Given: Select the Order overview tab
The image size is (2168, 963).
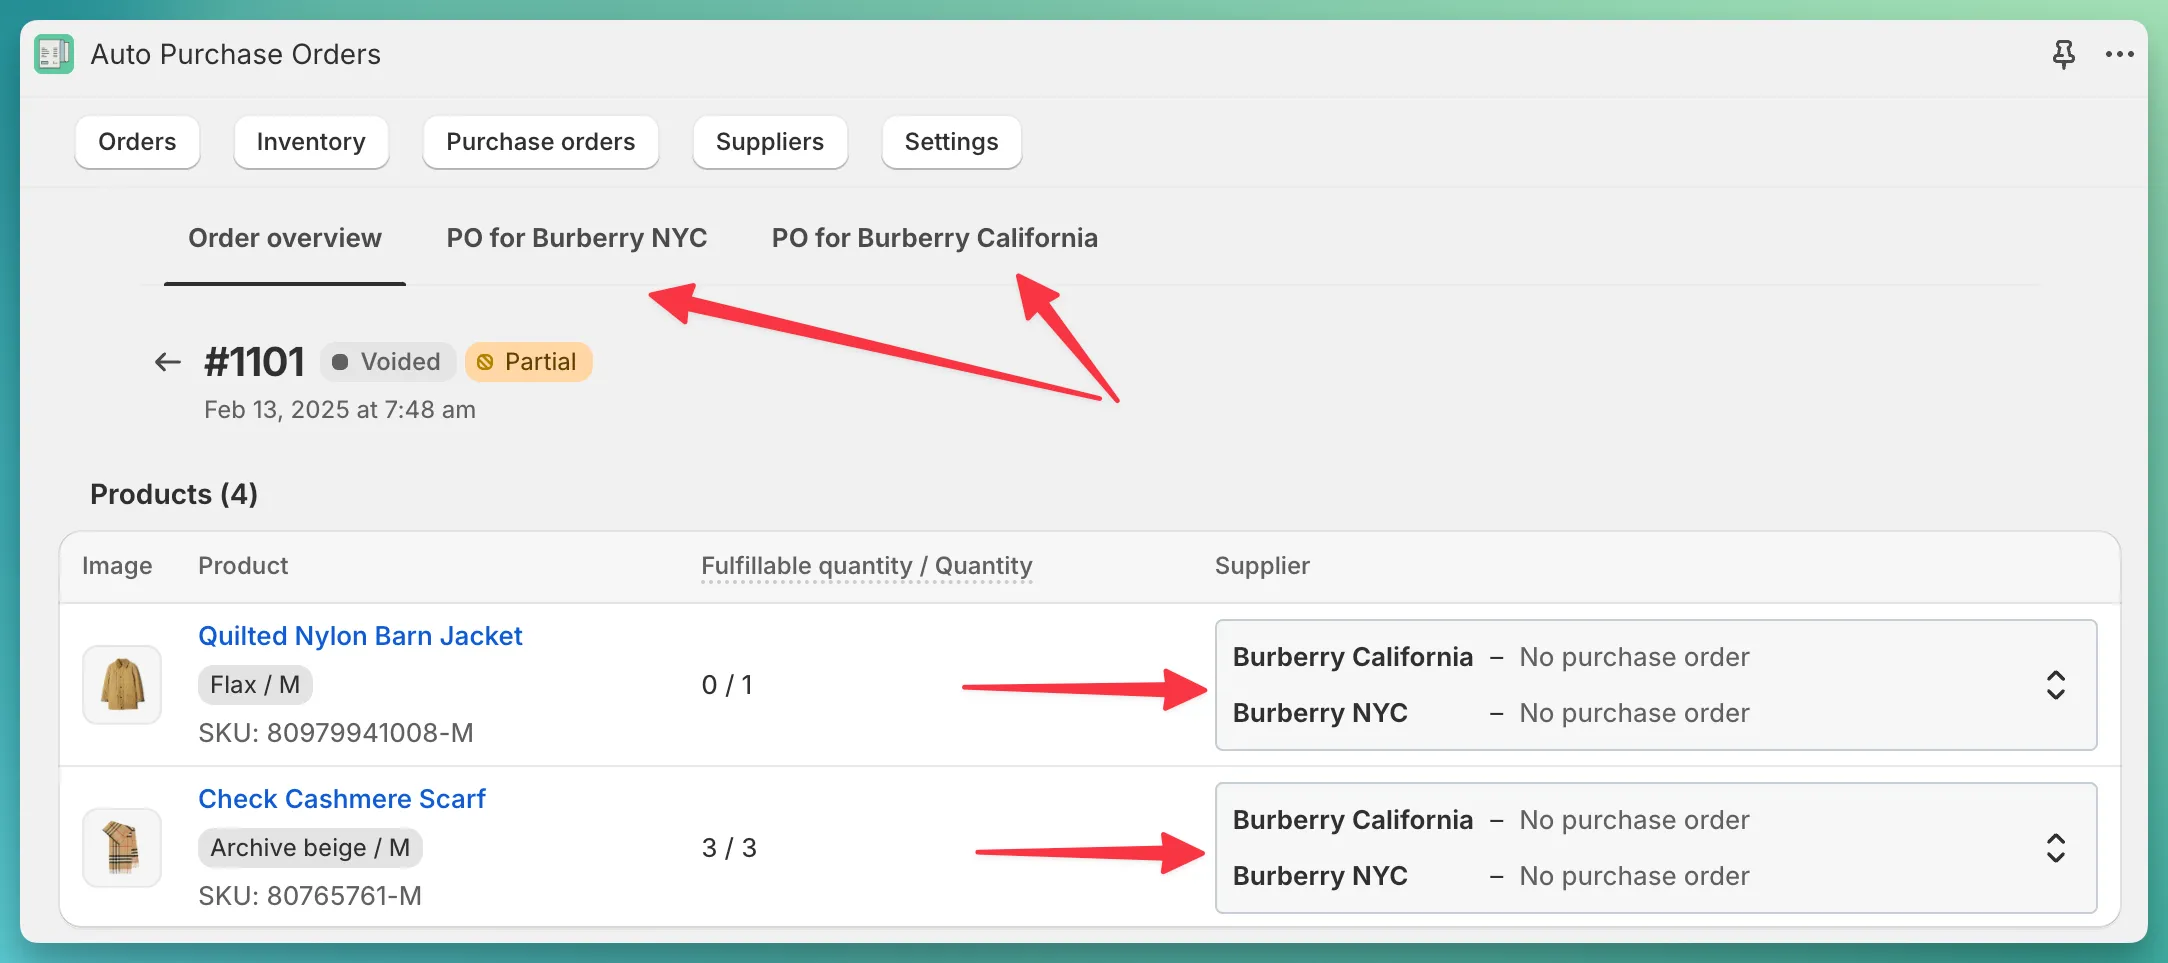Looking at the screenshot, I should [x=285, y=238].
